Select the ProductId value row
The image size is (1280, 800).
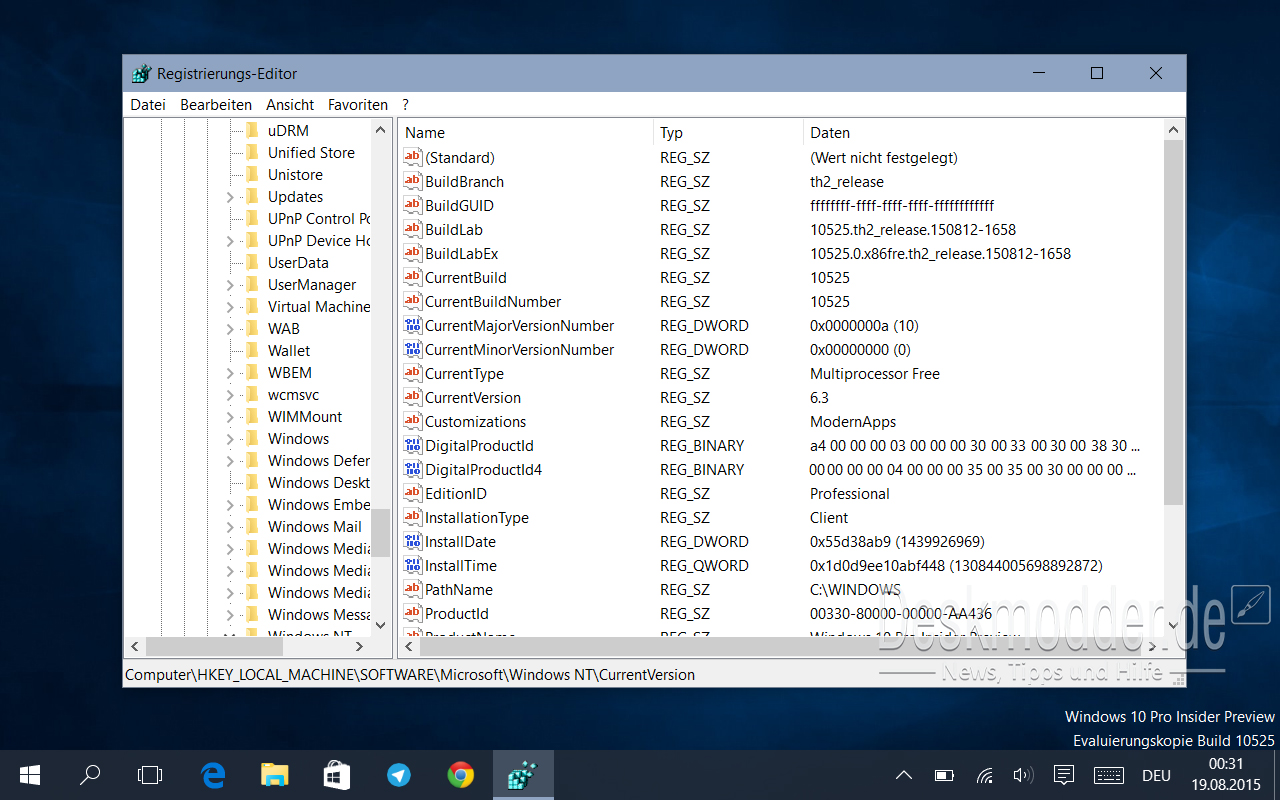(783, 613)
